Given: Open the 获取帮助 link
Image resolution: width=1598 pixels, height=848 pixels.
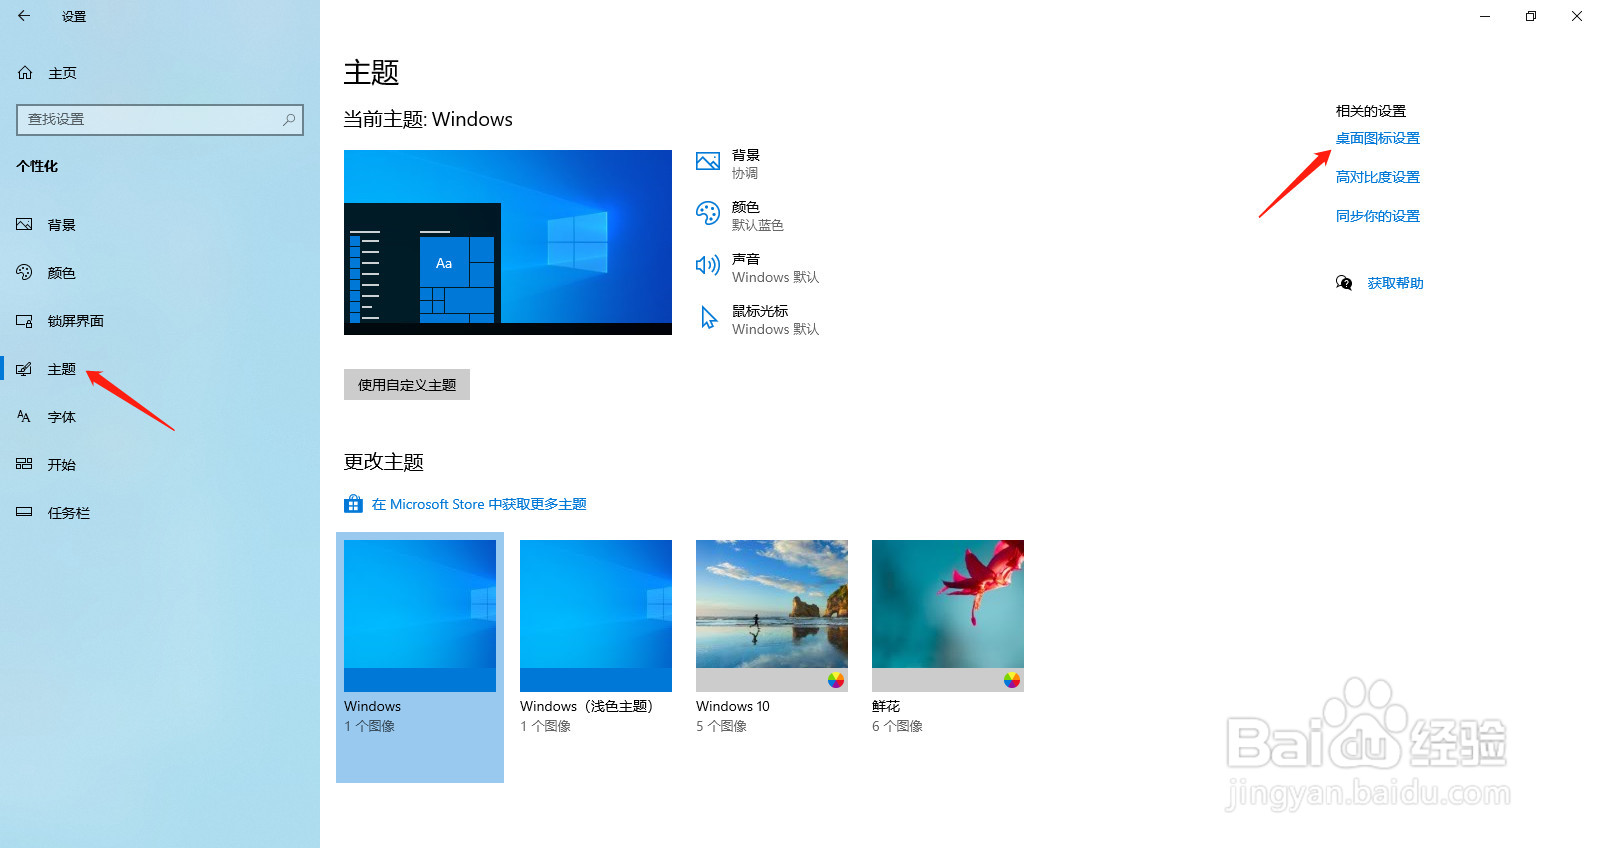Looking at the screenshot, I should (x=1396, y=283).
